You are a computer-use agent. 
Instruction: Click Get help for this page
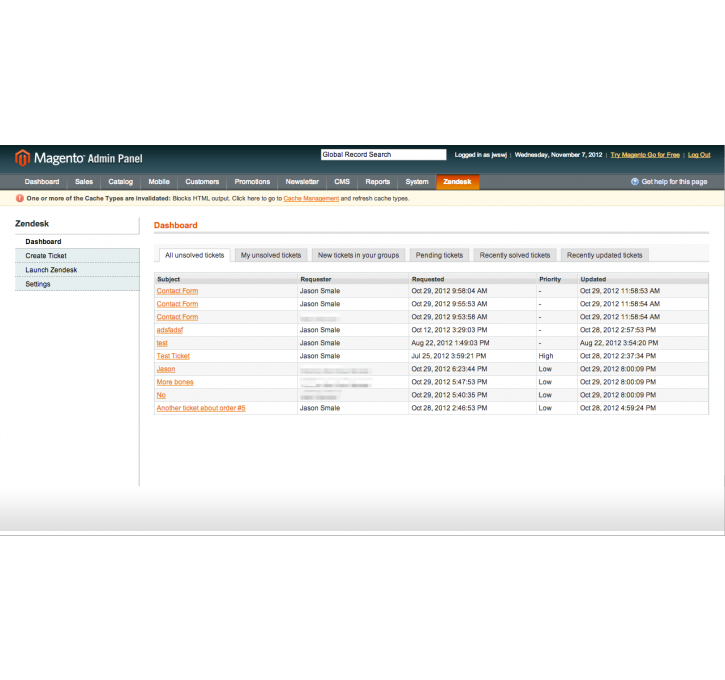[x=674, y=182]
